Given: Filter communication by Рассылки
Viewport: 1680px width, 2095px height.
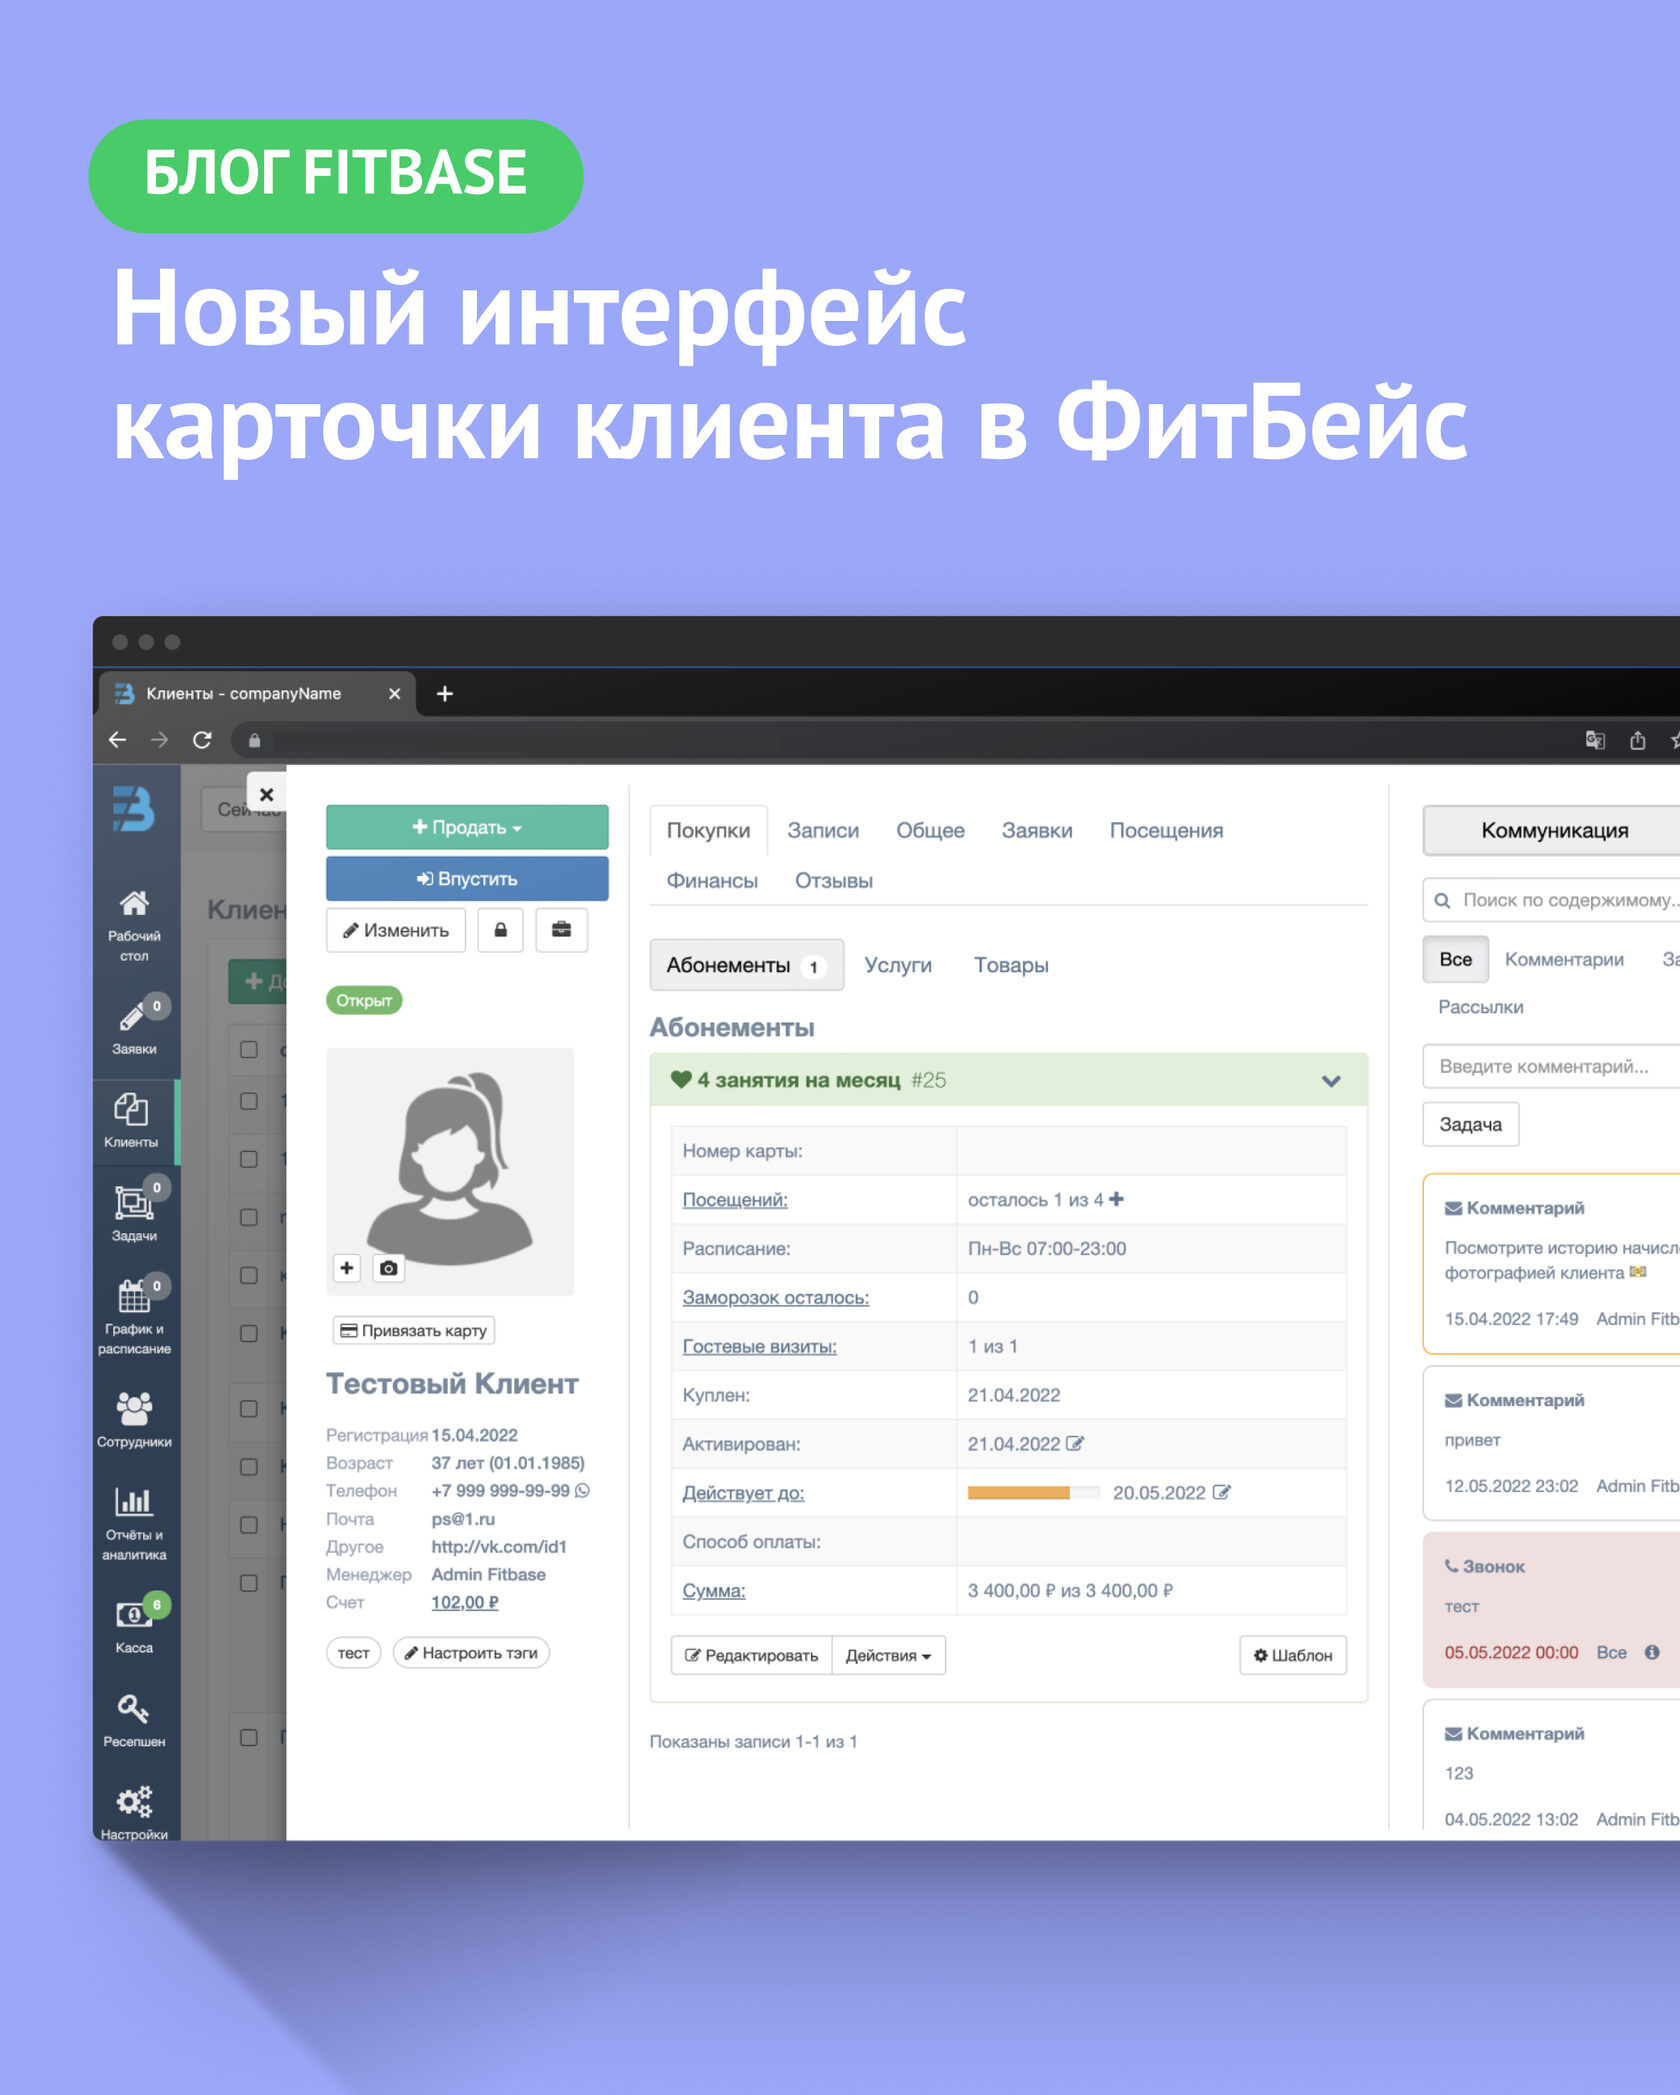Looking at the screenshot, I should pyautogui.click(x=1480, y=1007).
